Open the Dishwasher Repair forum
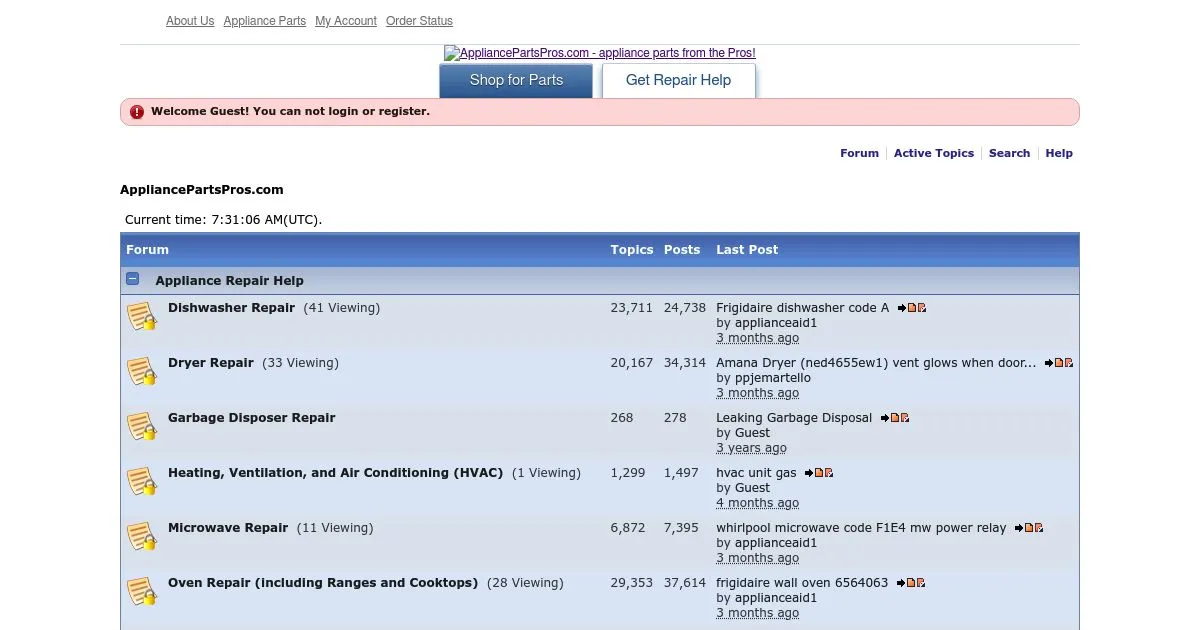 click(x=231, y=308)
